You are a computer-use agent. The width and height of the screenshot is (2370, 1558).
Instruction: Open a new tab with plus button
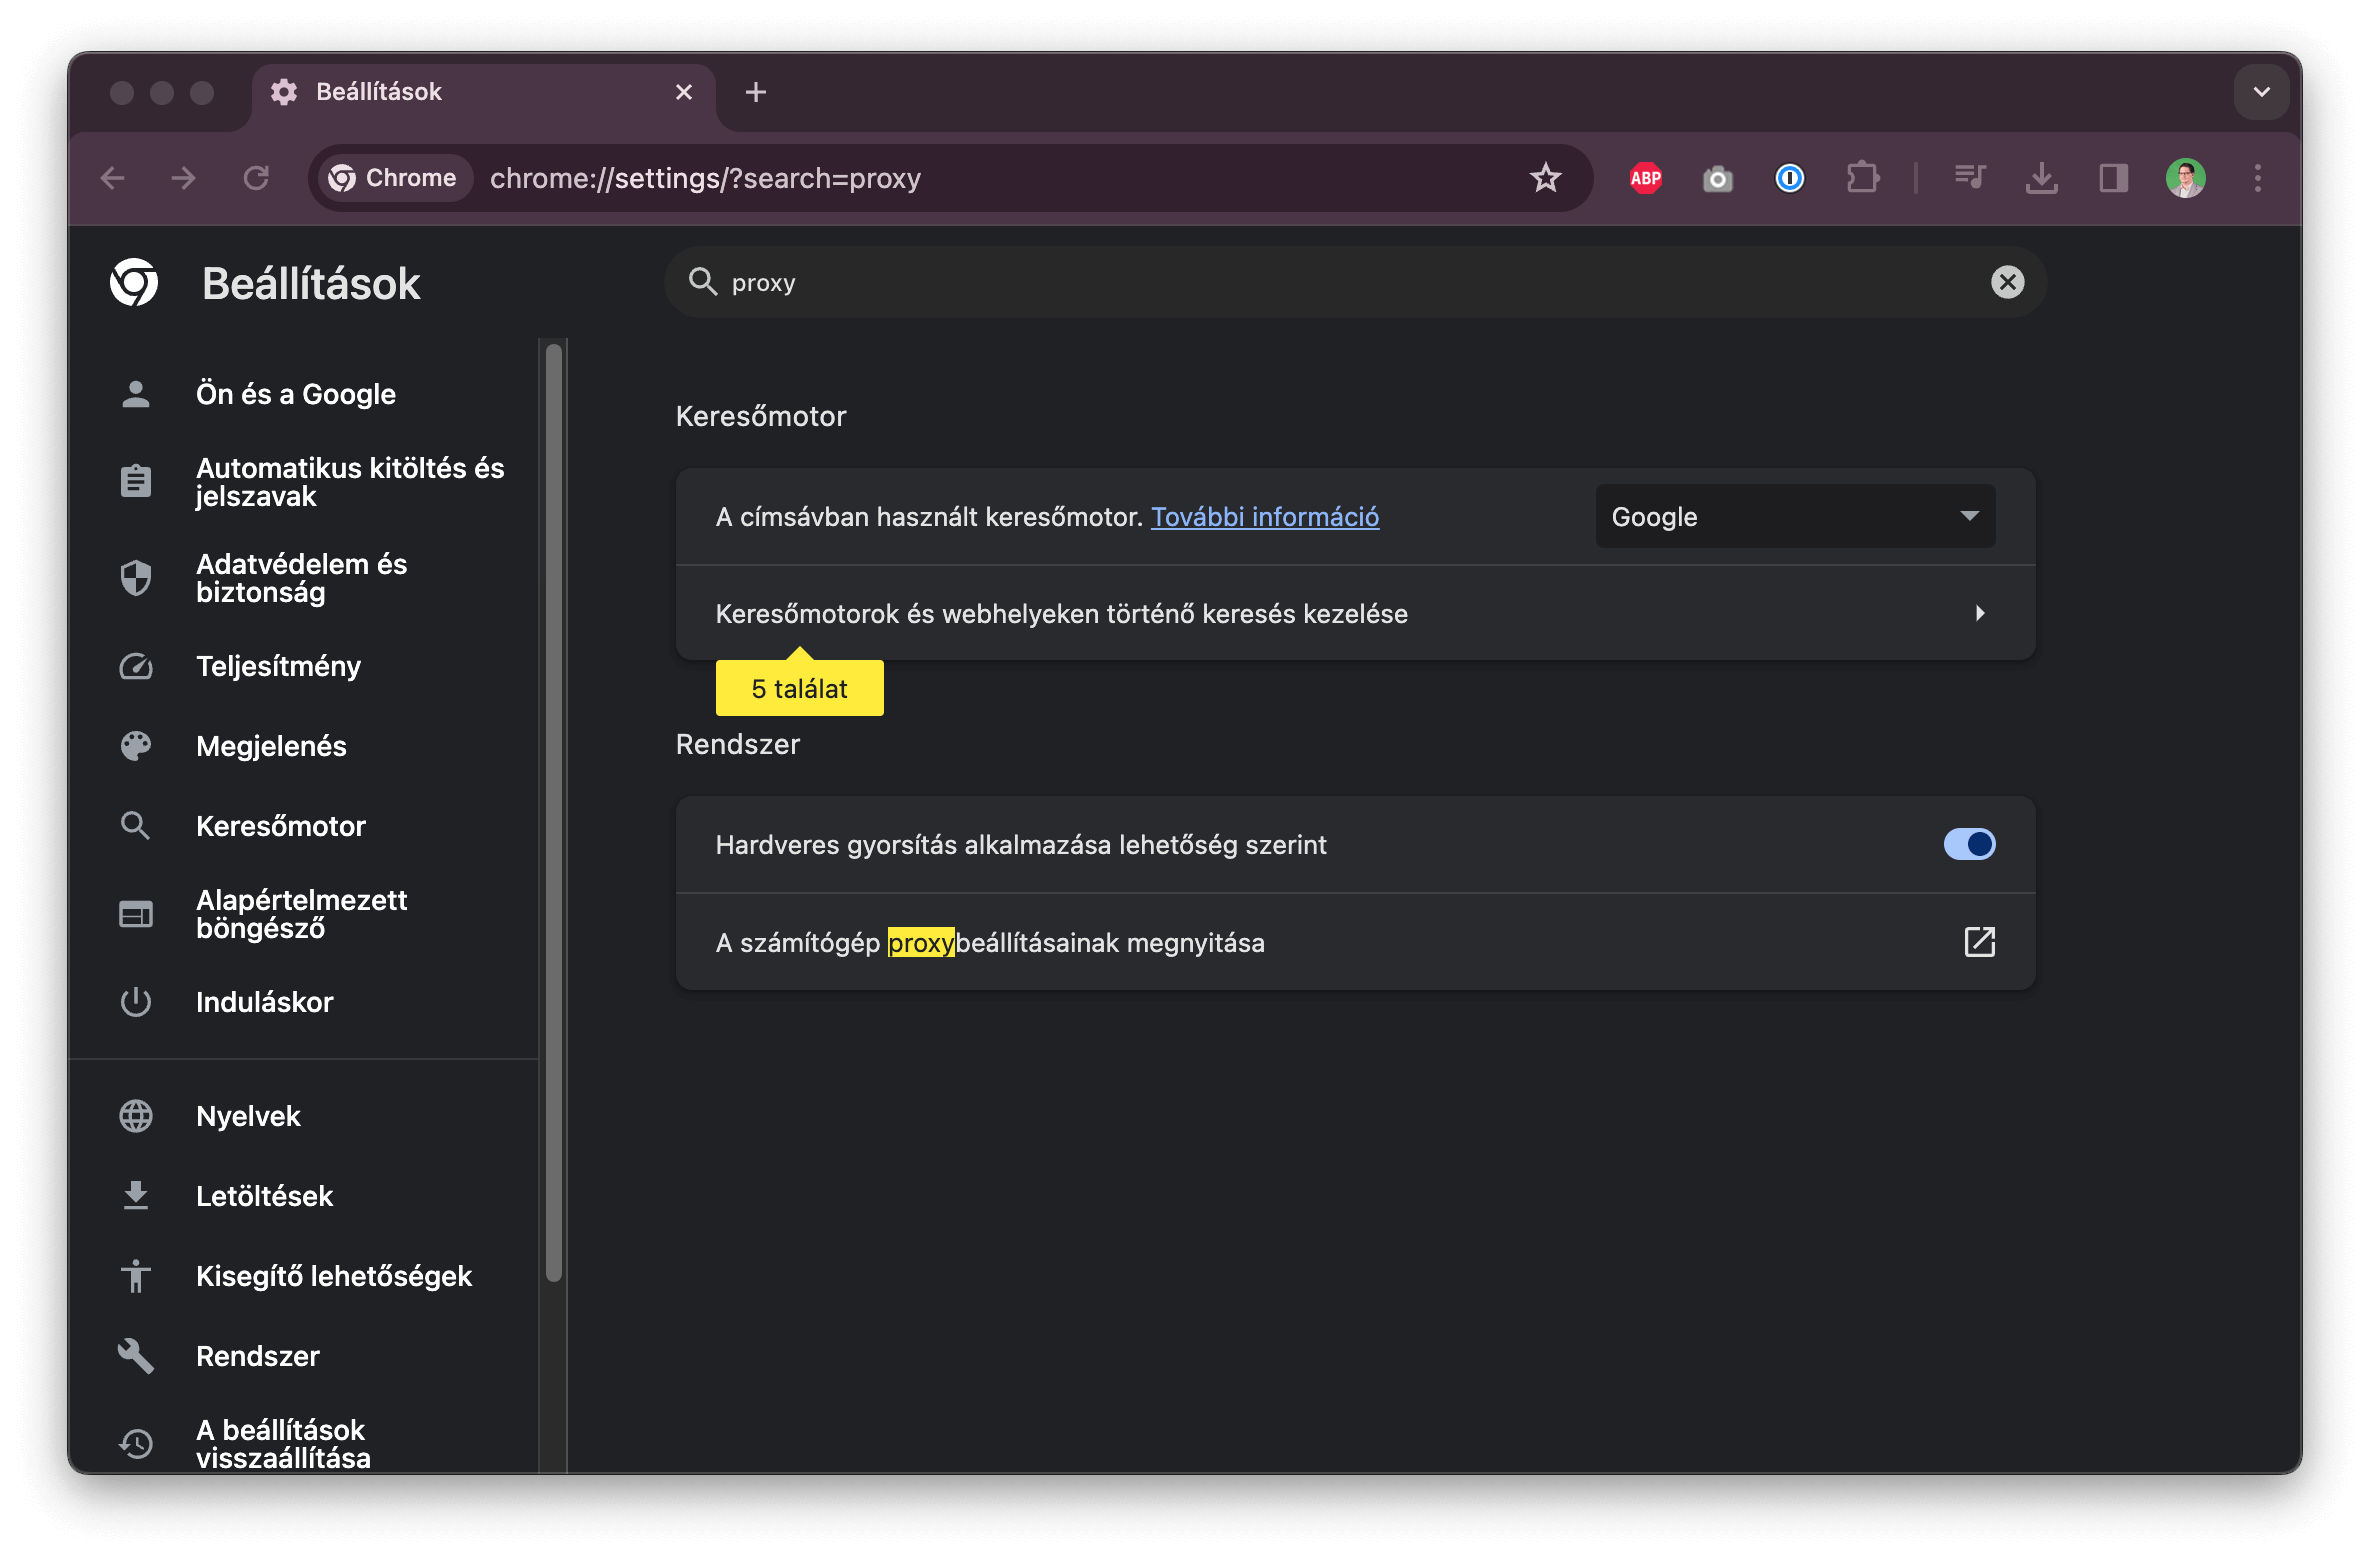[x=756, y=92]
